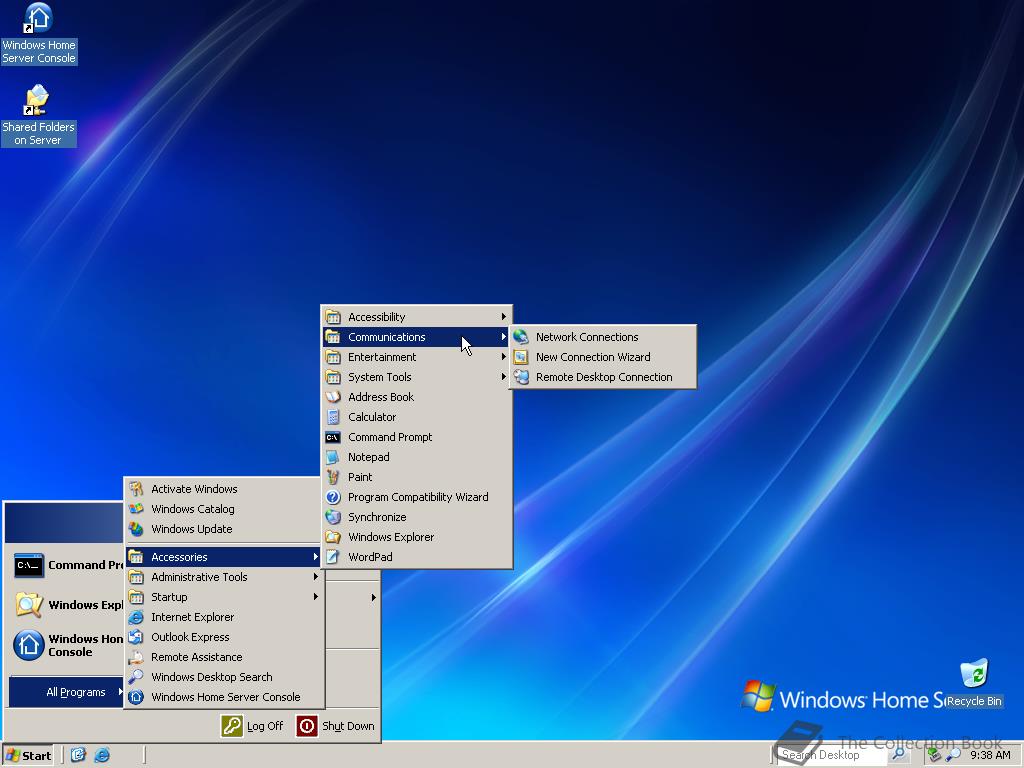Image resolution: width=1024 pixels, height=768 pixels.
Task: Expand the Entertainment submenu arrow
Action: pyautogui.click(x=504, y=357)
